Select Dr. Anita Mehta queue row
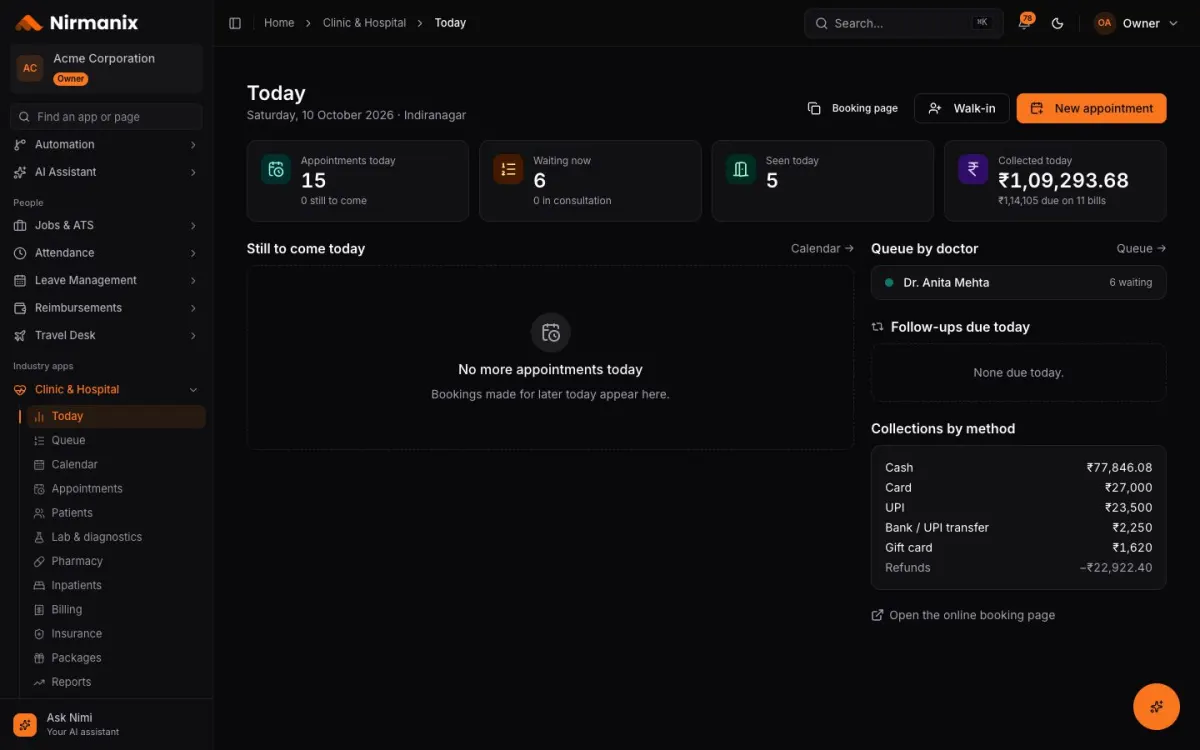The height and width of the screenshot is (750, 1200). pos(1019,283)
